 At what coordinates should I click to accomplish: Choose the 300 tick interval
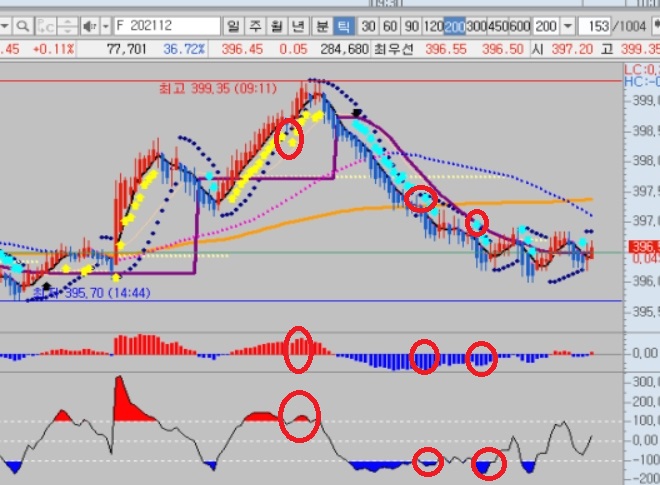click(476, 27)
